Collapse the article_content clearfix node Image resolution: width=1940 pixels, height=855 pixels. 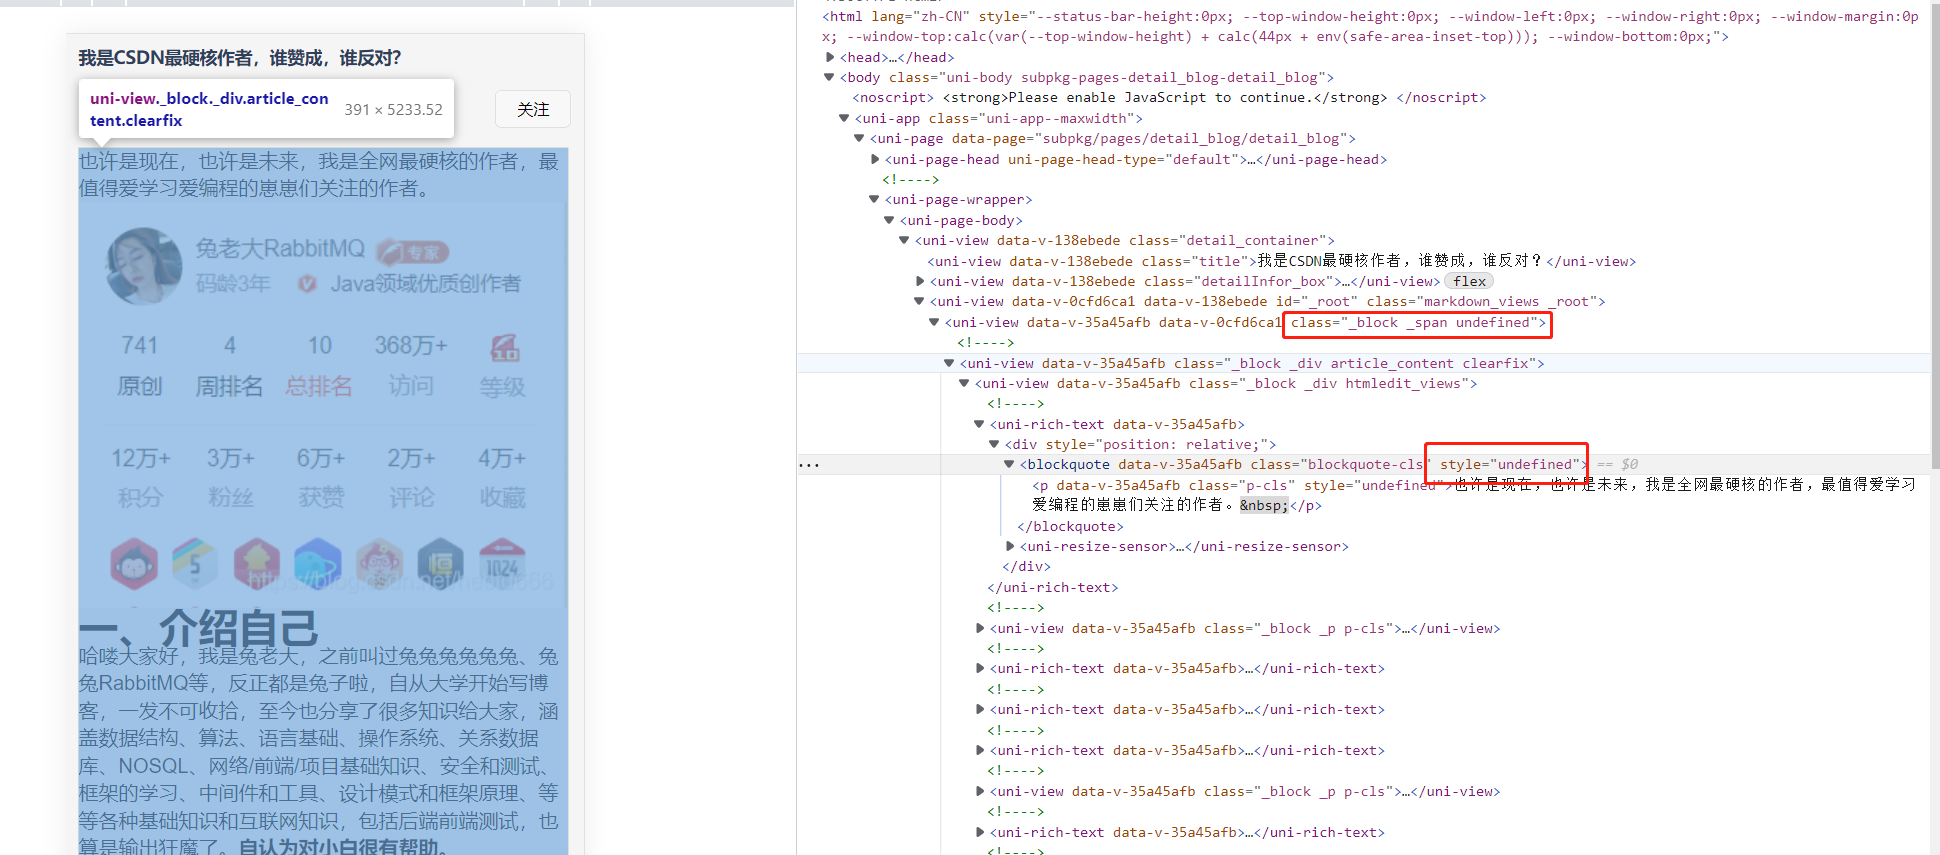950,363
